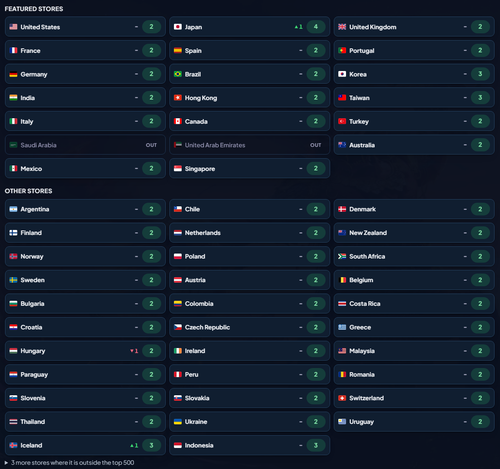500x469 pixels.
Task: Click the Slovakia store name
Action: (x=197, y=398)
